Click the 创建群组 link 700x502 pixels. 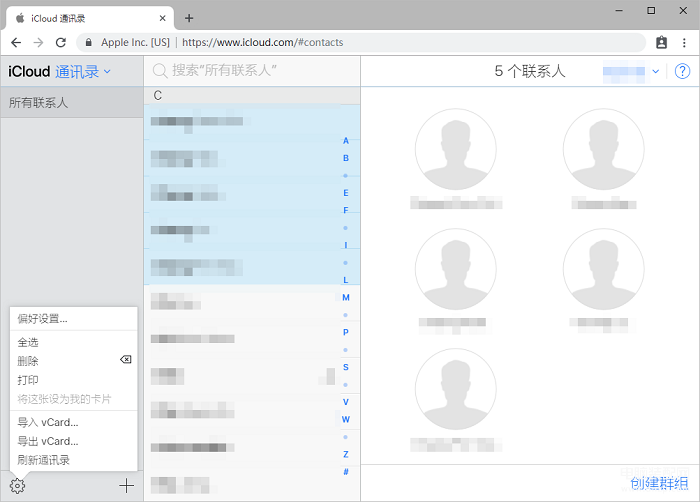(x=659, y=483)
